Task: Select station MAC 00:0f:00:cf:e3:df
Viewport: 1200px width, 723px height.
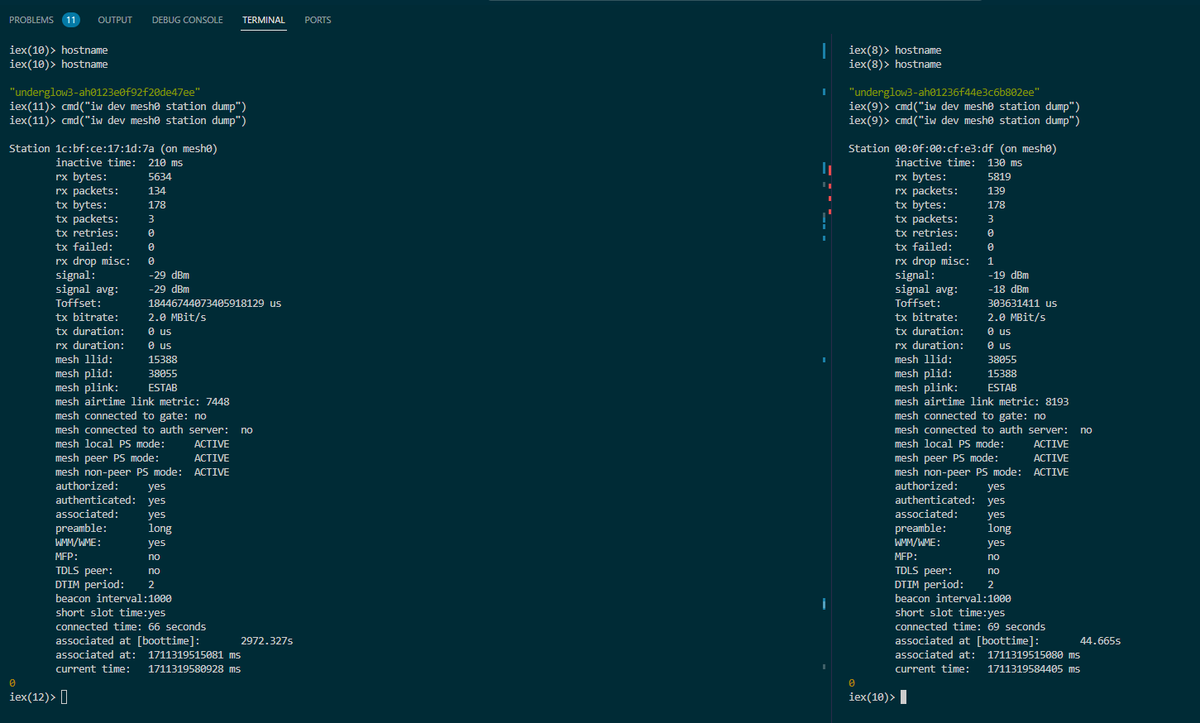Action: [946, 148]
